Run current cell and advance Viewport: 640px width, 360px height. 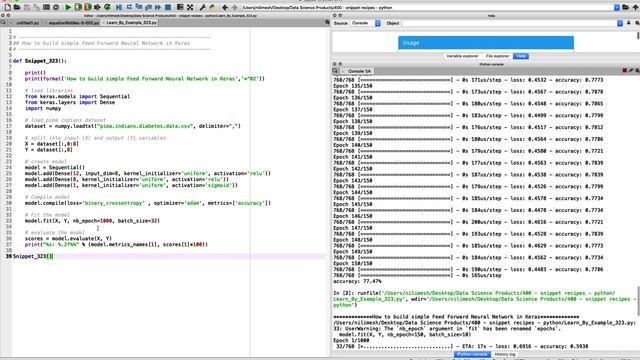(x=88, y=7)
